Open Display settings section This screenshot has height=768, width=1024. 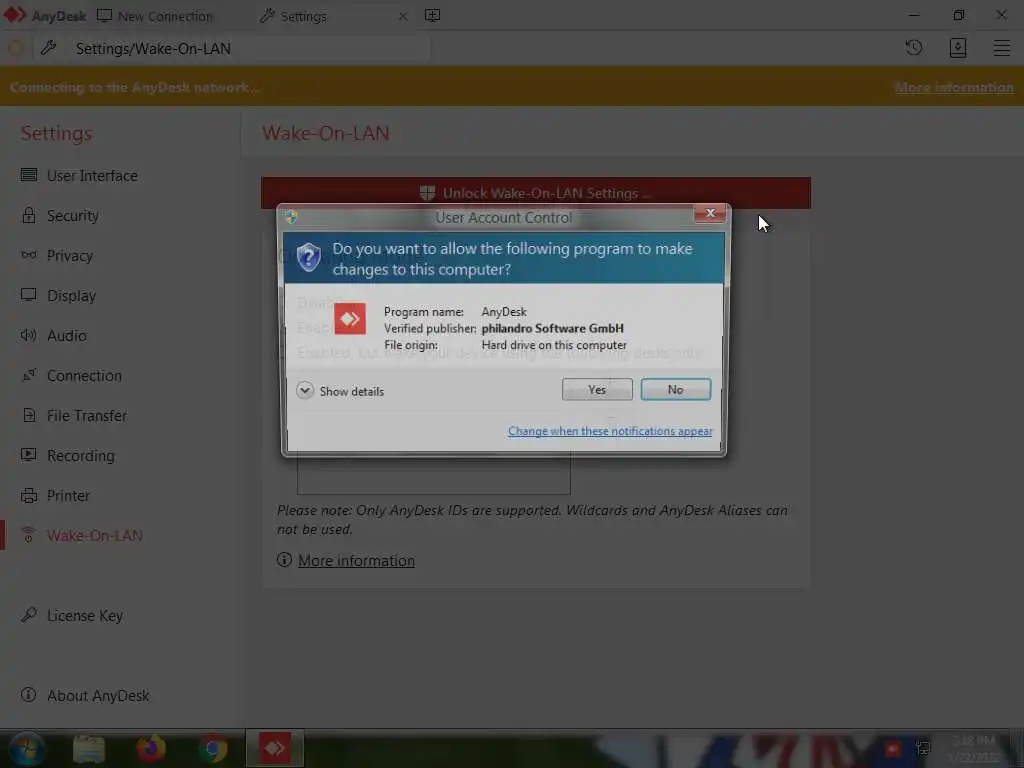tap(71, 296)
